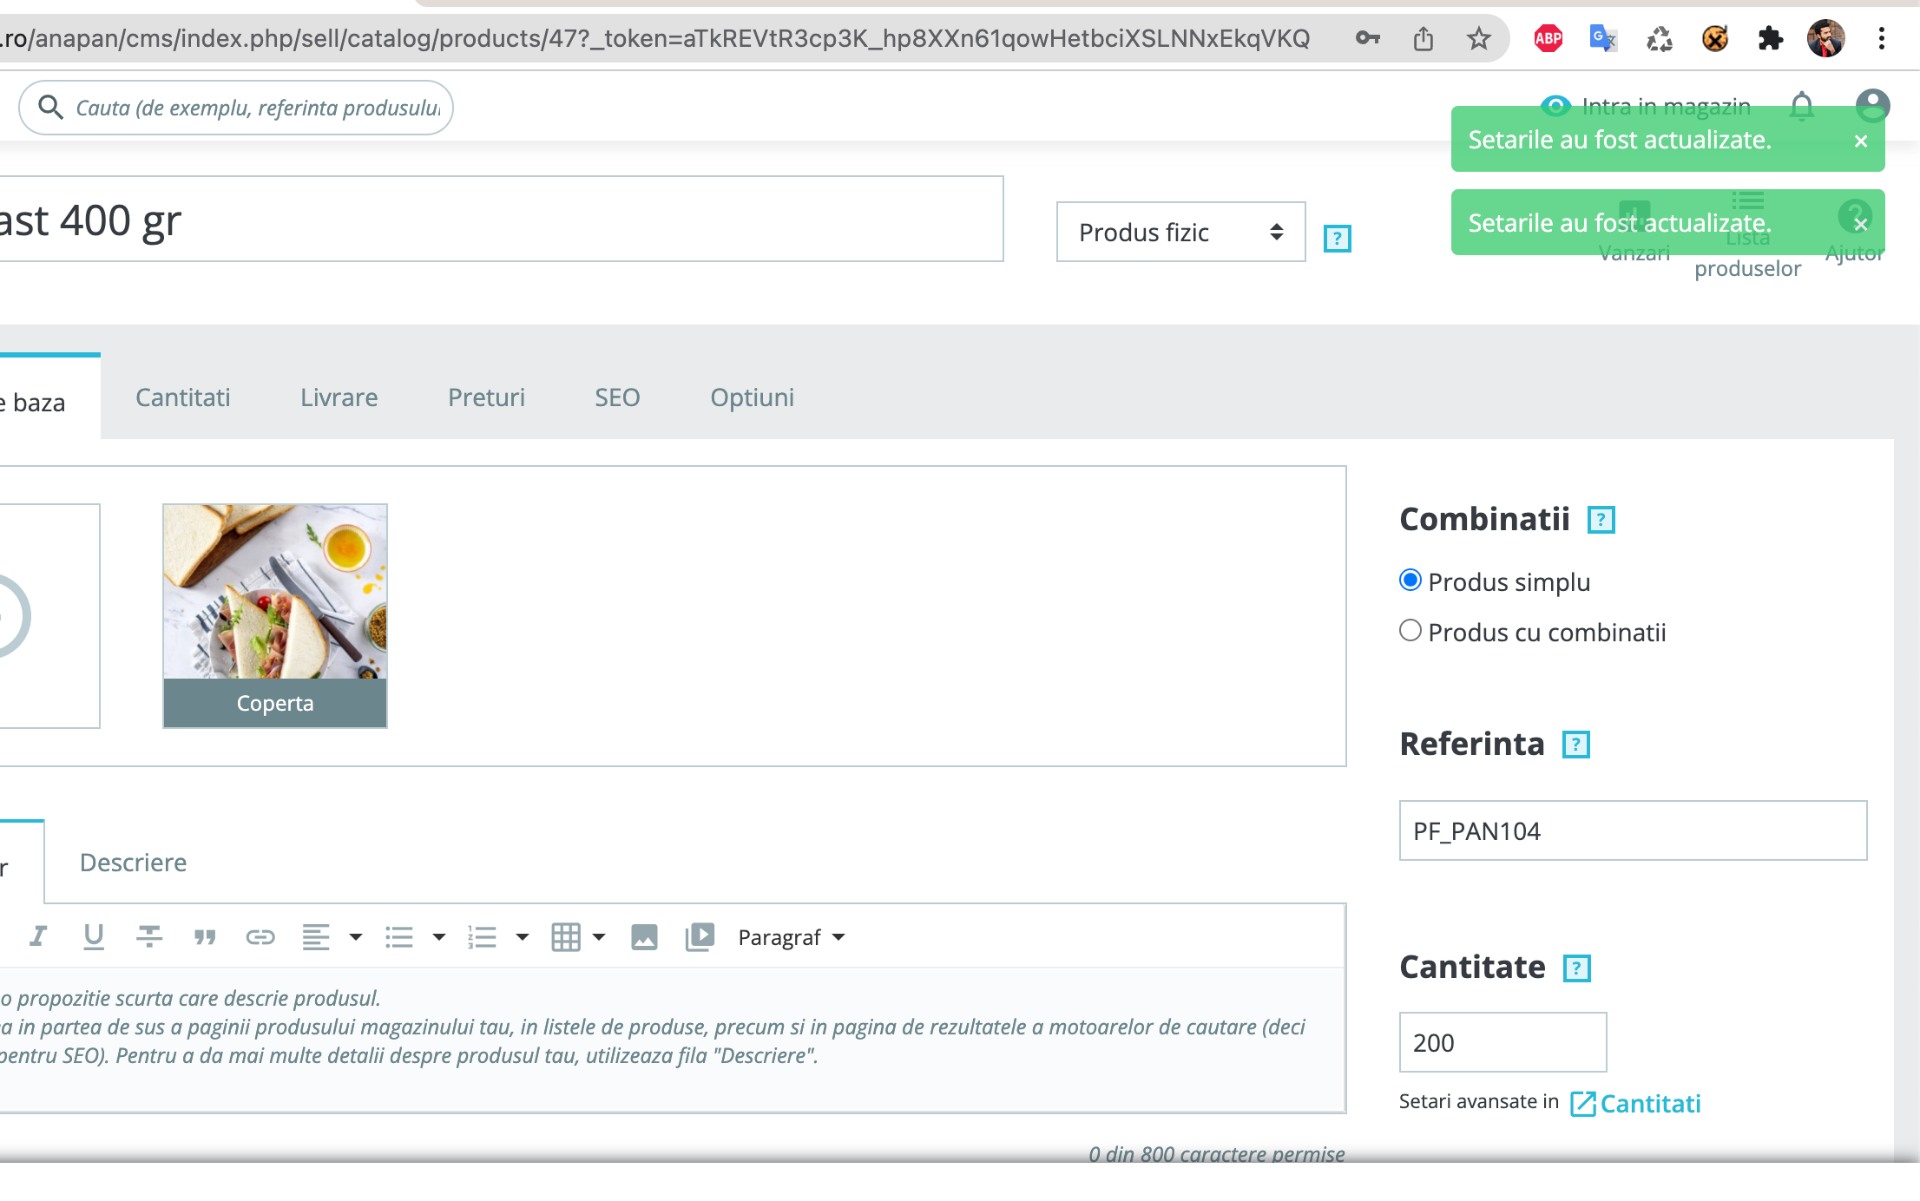Expand the table insert dropdown

599,937
